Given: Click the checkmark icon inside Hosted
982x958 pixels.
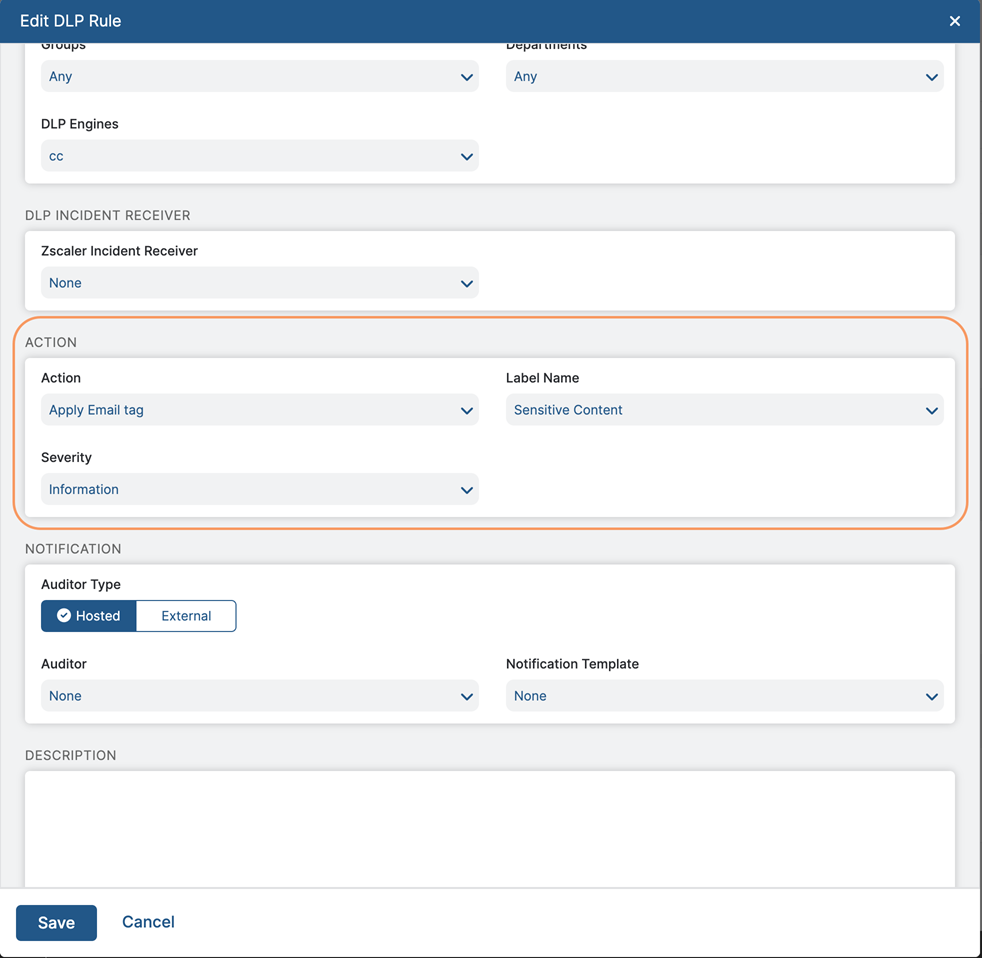Looking at the screenshot, I should [x=65, y=615].
